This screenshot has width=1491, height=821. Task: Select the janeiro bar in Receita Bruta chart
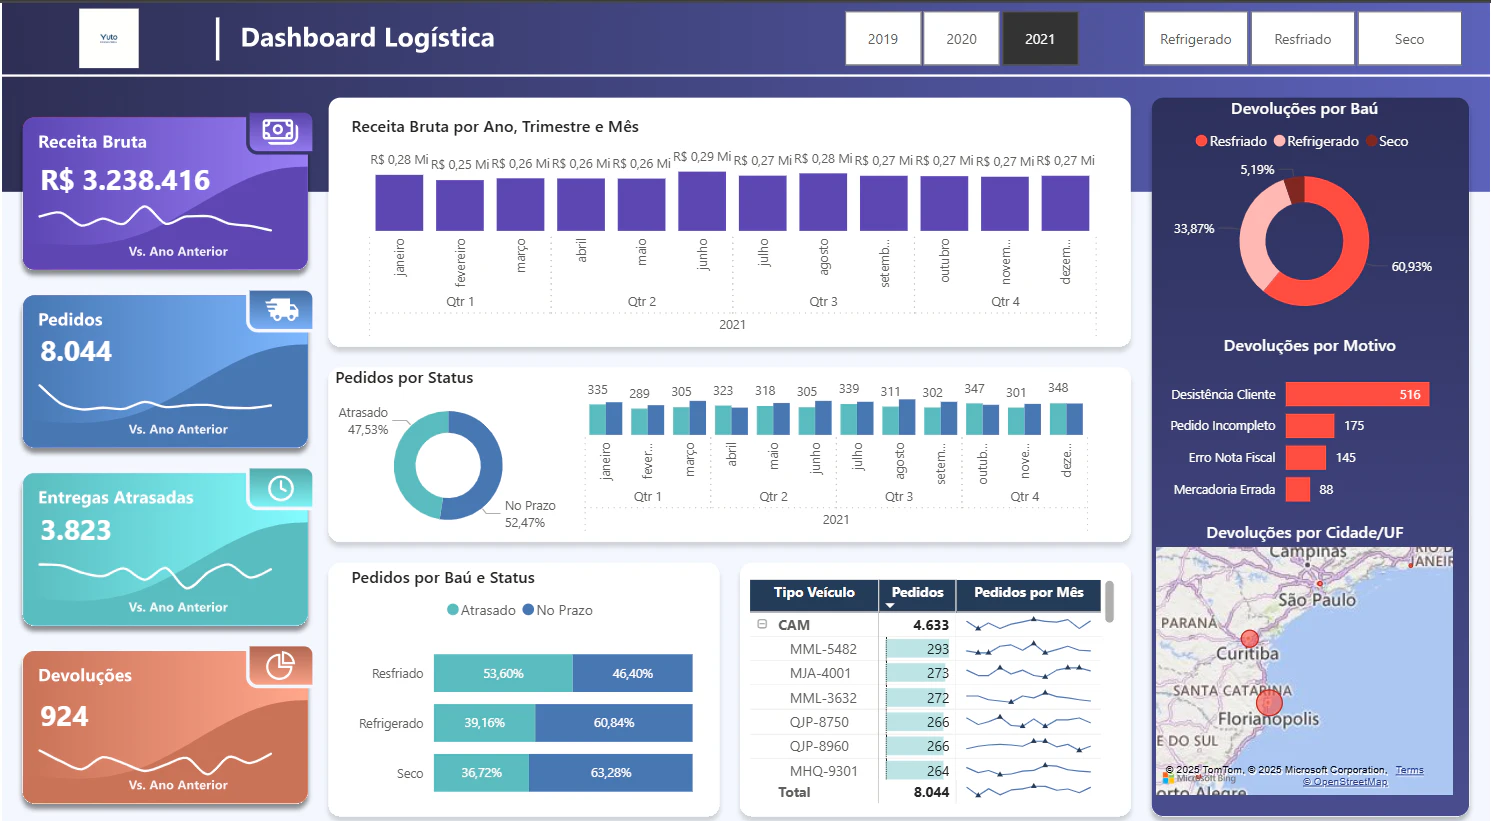[399, 203]
